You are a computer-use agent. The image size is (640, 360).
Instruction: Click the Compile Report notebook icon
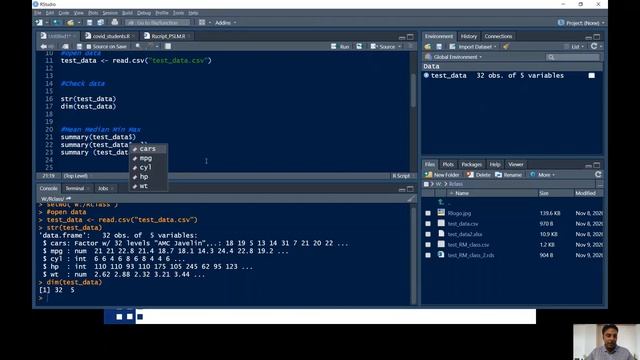168,47
